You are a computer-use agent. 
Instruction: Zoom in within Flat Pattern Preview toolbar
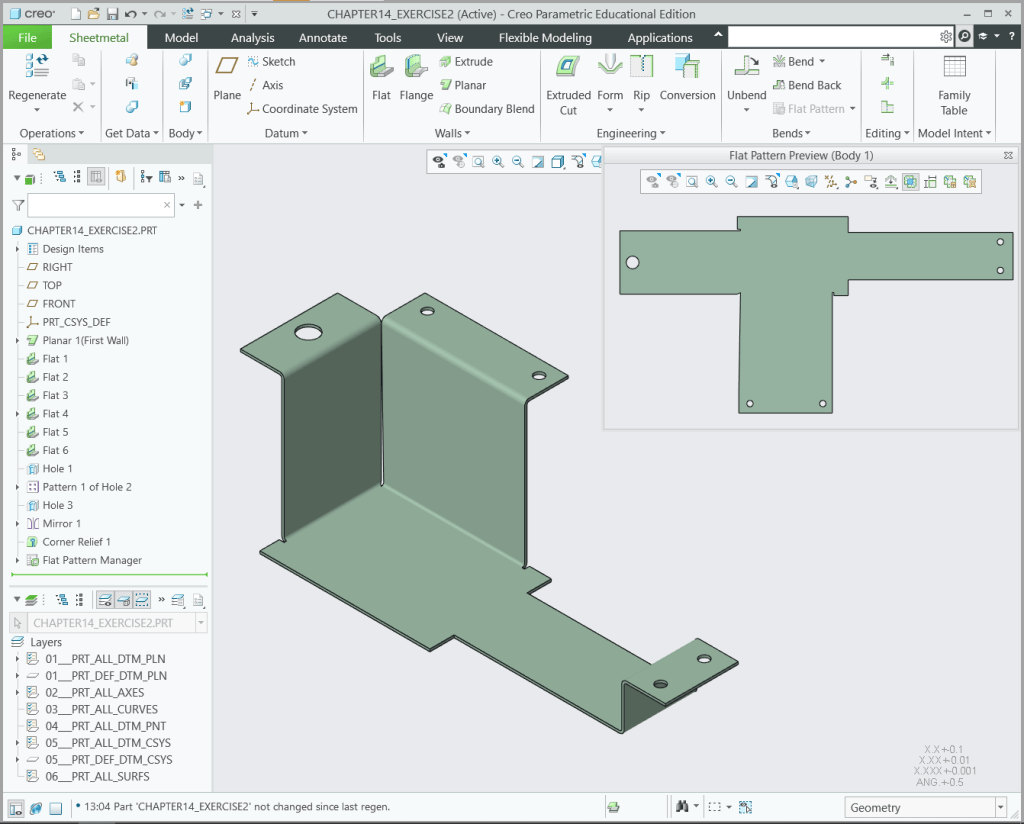(711, 182)
